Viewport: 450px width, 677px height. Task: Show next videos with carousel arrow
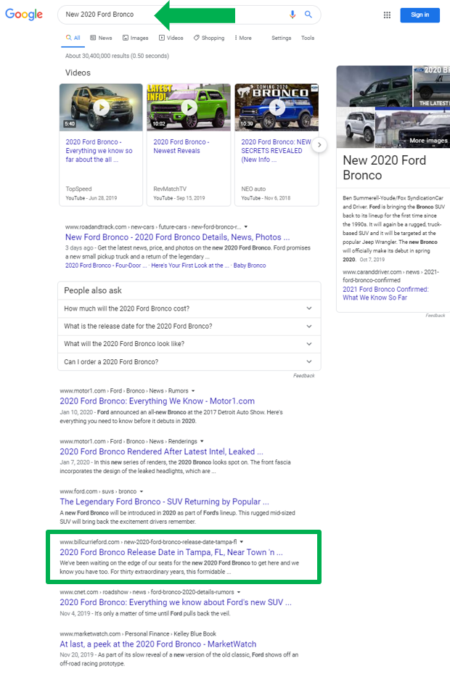tap(319, 145)
